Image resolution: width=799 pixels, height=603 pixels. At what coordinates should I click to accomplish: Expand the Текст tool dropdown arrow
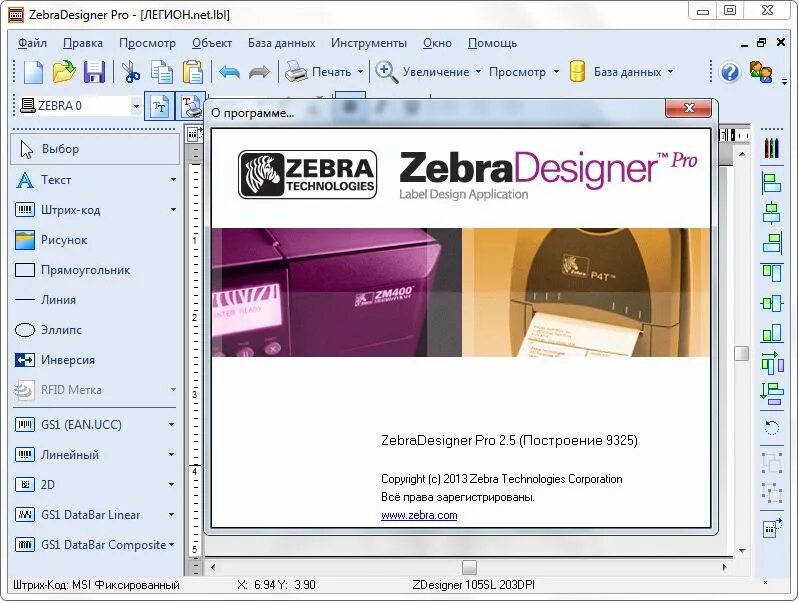173,180
